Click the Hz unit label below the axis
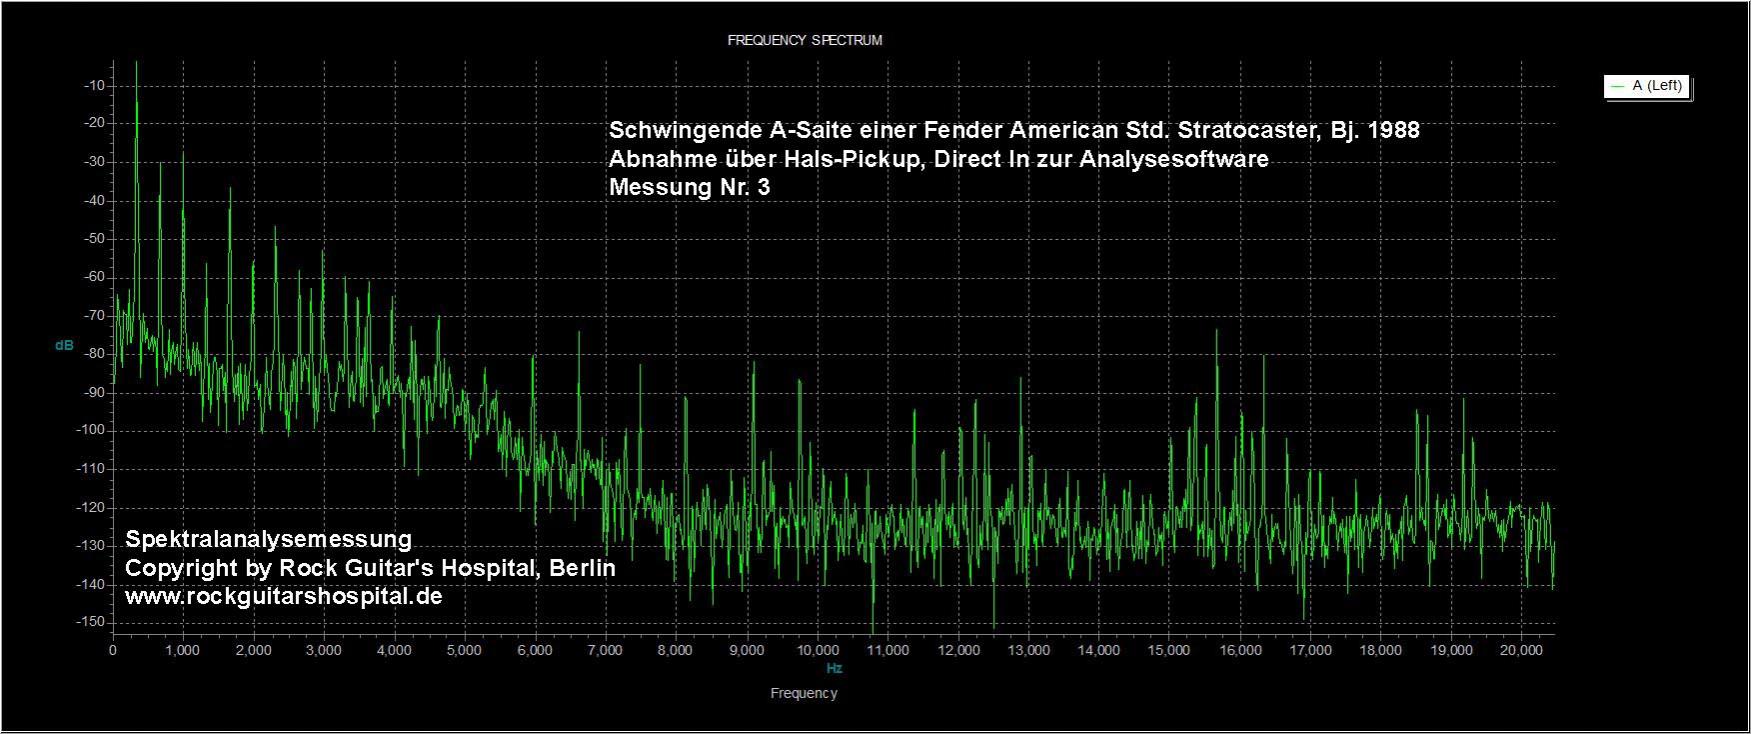The image size is (1751, 734). (834, 668)
